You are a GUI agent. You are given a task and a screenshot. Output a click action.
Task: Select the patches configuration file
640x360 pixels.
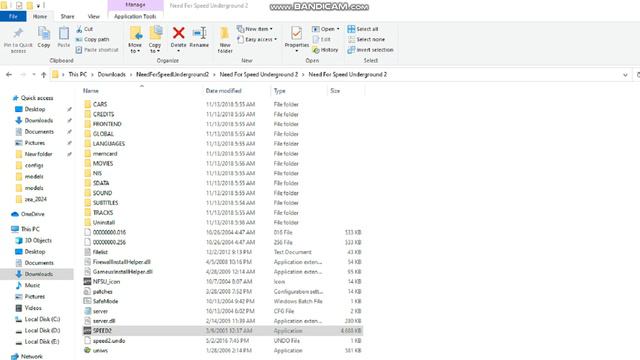102,291
